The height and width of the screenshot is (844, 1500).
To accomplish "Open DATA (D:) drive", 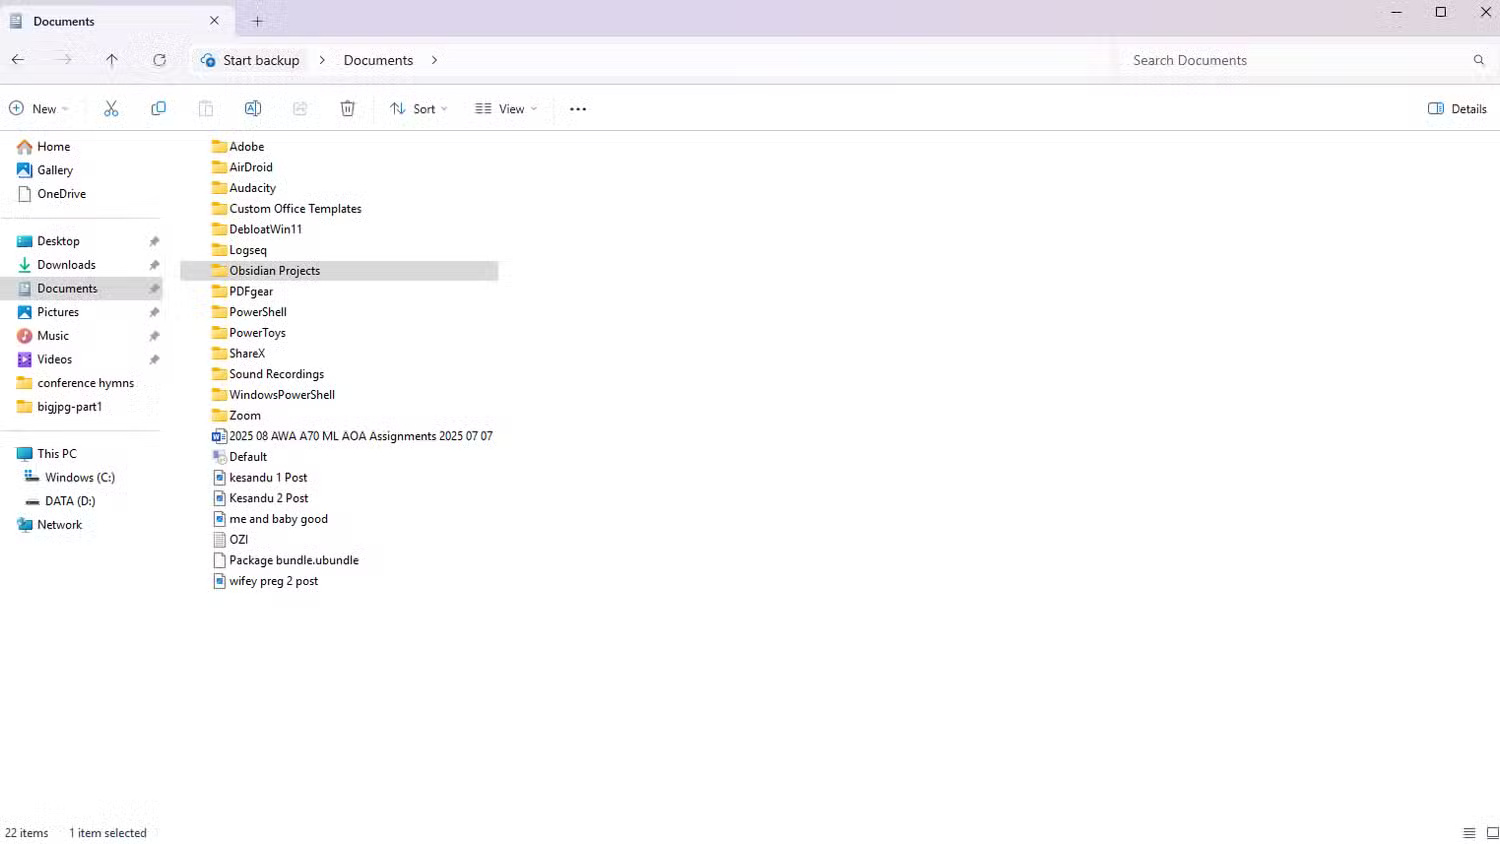I will (70, 501).
